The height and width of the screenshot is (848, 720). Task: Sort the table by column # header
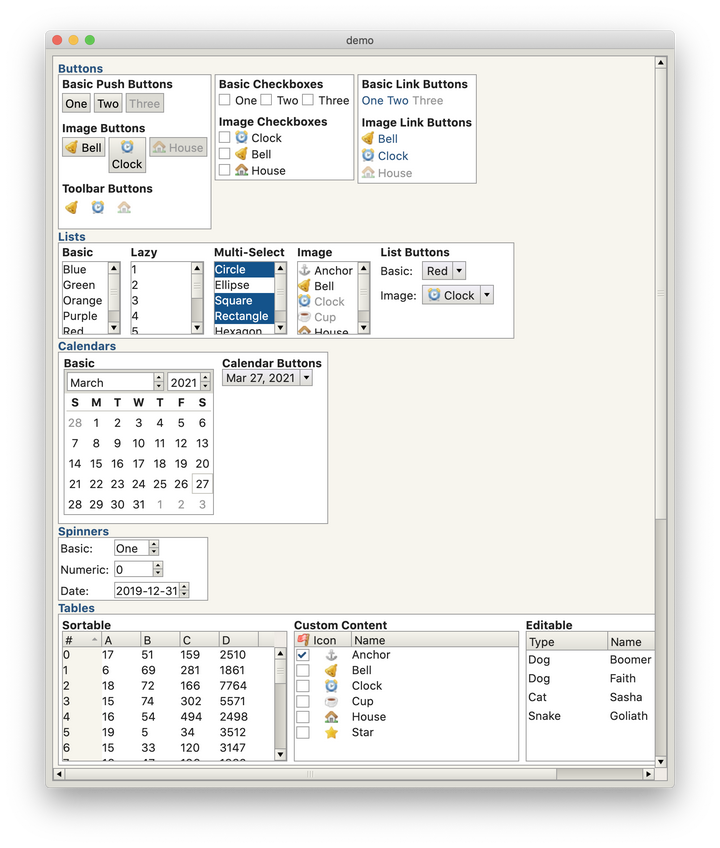click(82, 640)
